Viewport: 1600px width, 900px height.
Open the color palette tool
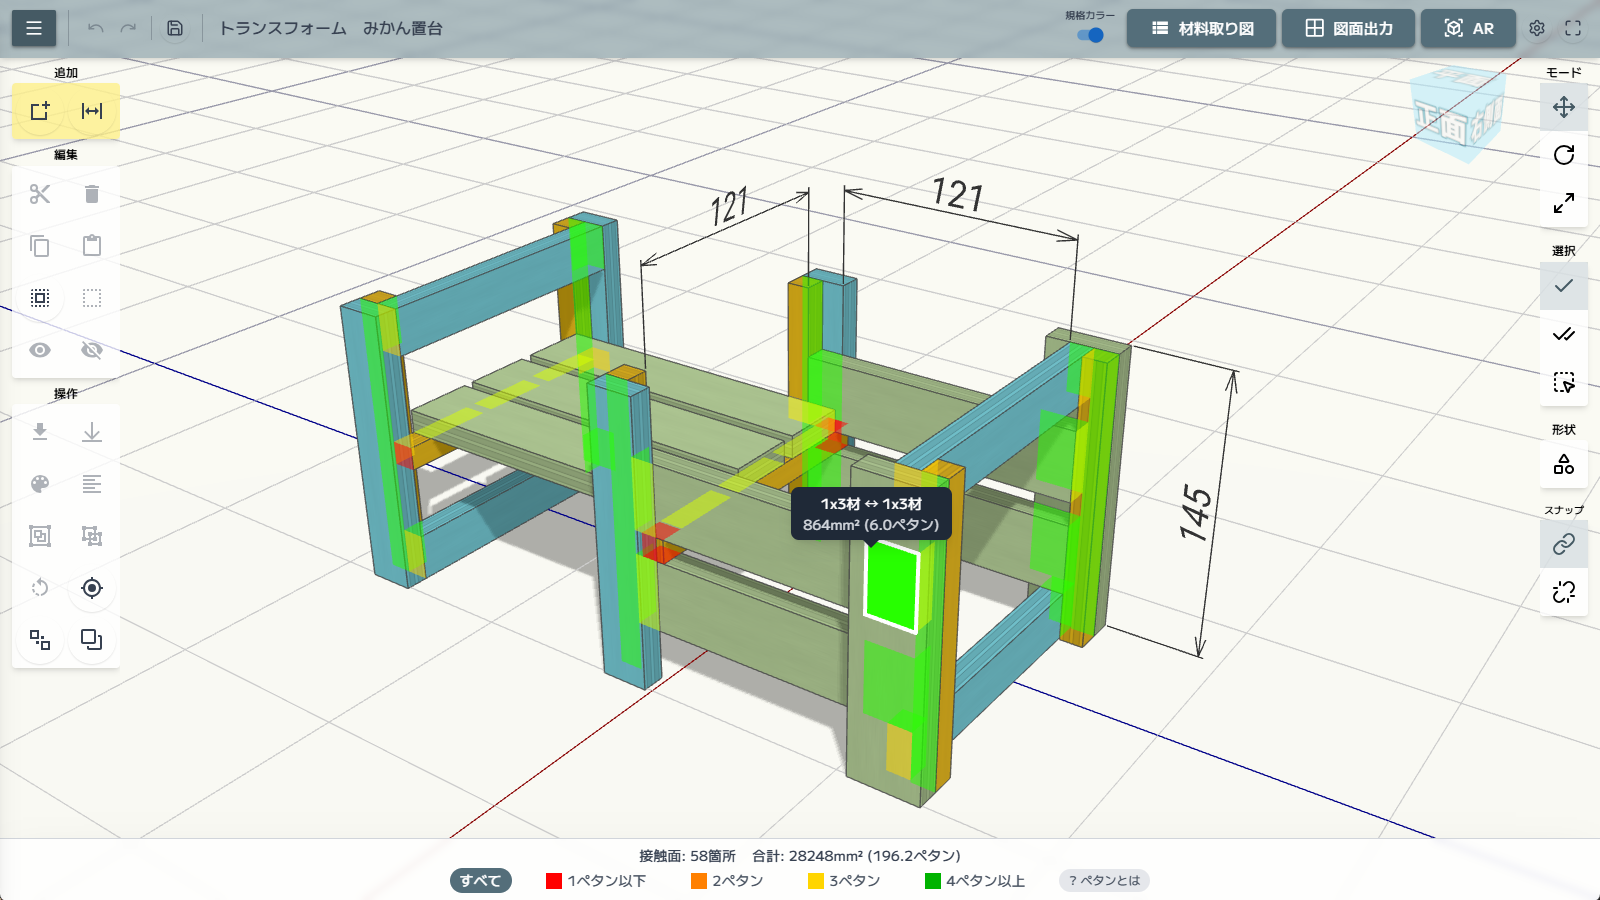40,484
